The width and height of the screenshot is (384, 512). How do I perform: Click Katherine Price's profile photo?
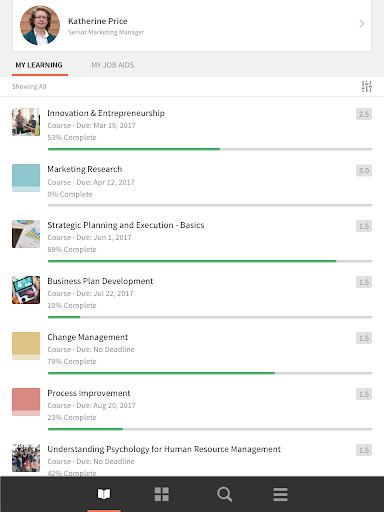40,25
